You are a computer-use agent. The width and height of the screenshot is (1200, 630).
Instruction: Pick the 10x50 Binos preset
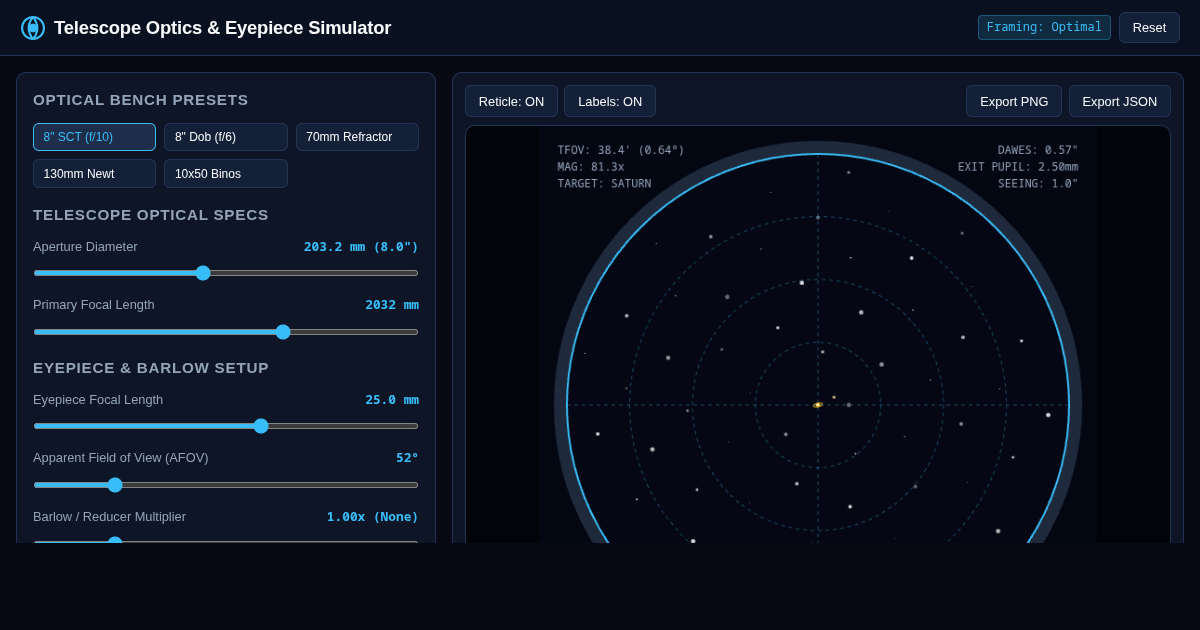pos(226,174)
